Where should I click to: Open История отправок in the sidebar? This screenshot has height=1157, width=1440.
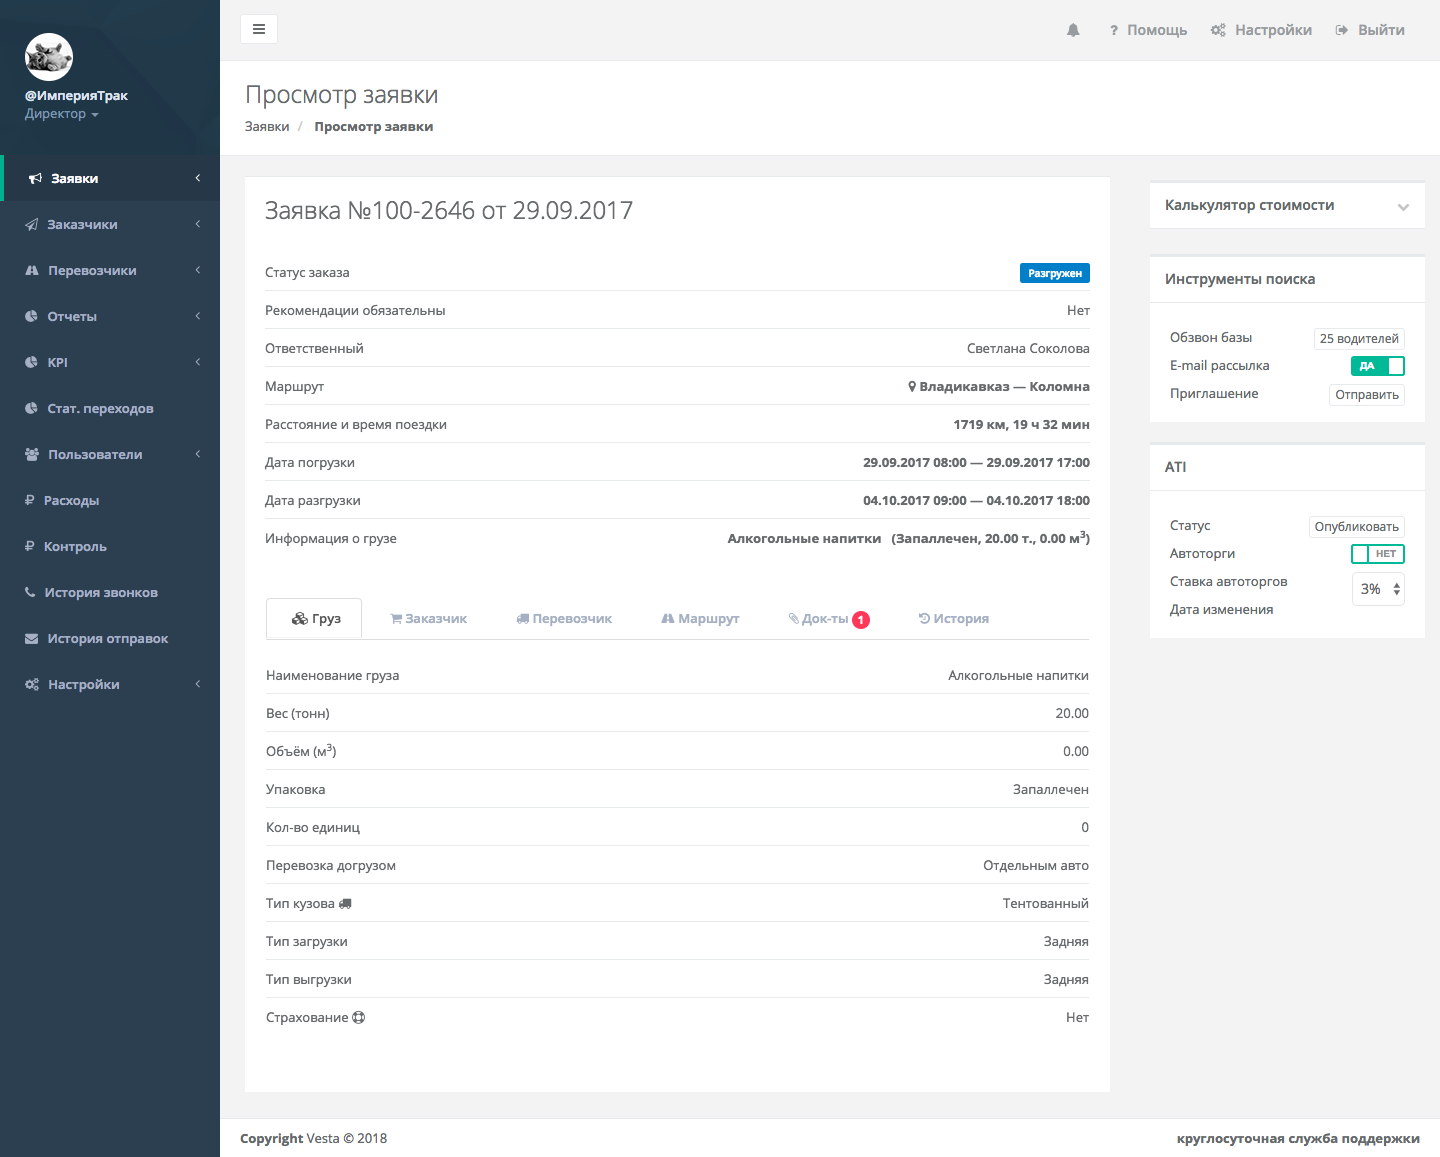pyautogui.click(x=107, y=639)
